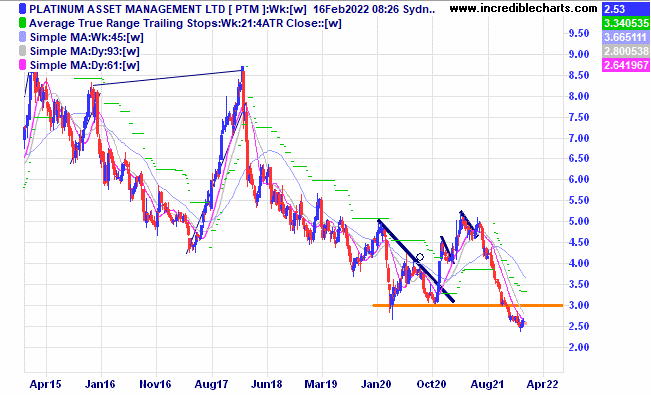Click the grey 2.800538 value box
The width and height of the screenshot is (651, 395).
tap(626, 51)
